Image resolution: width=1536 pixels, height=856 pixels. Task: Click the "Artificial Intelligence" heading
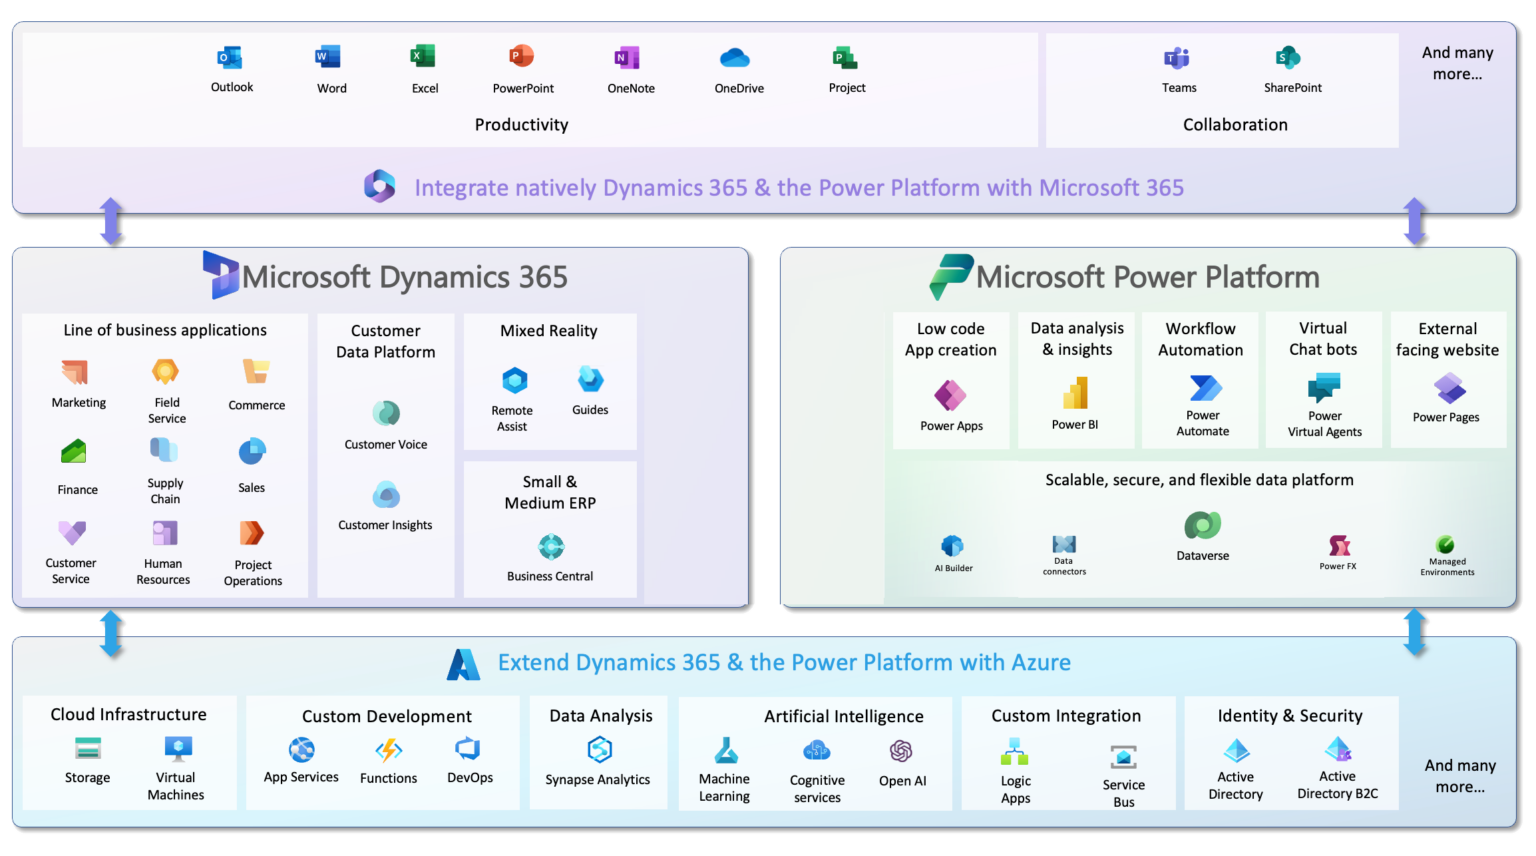coord(844,717)
